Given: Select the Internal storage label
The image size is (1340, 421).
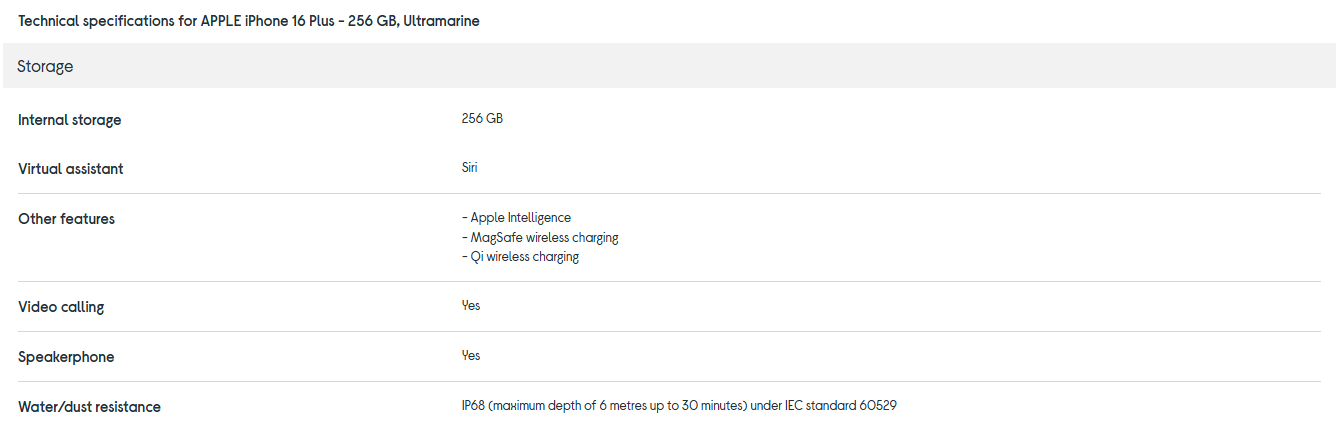Looking at the screenshot, I should [69, 120].
